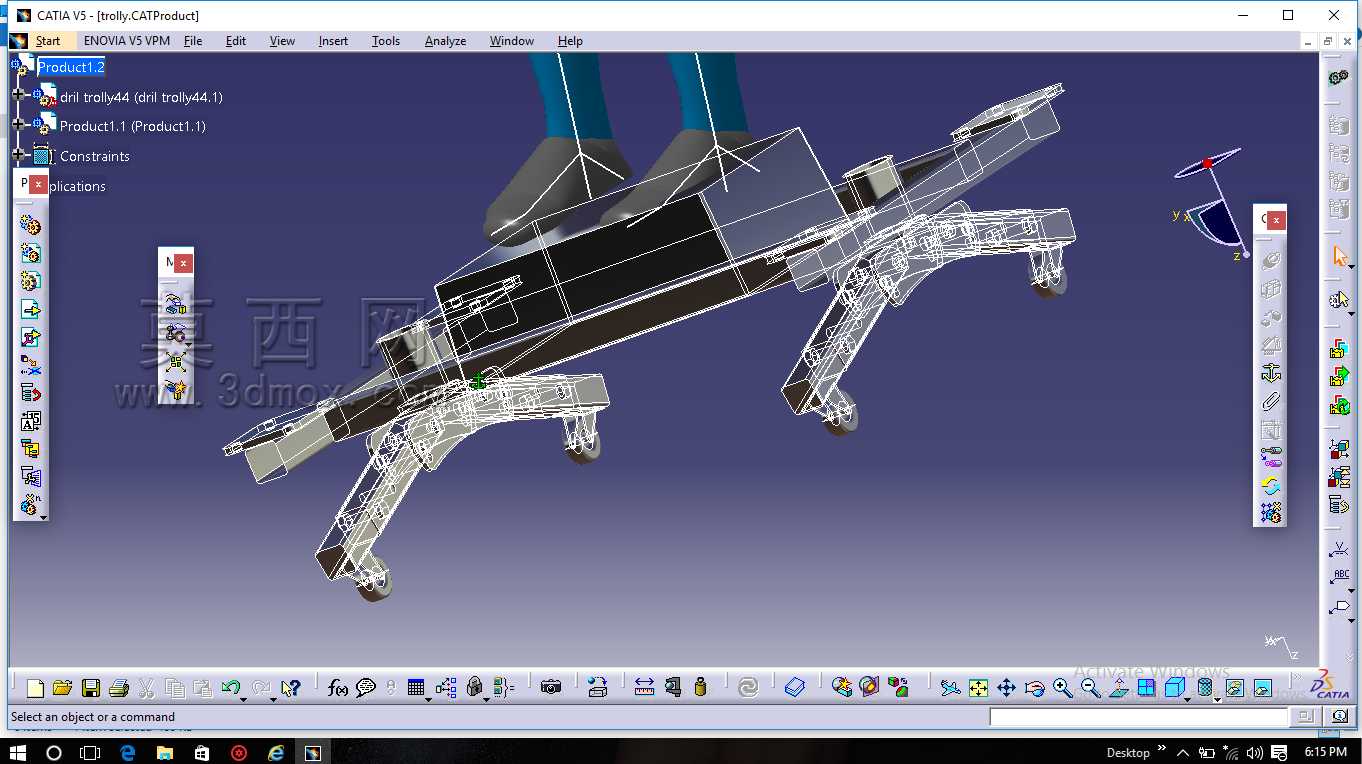
Task: Click the Undo arrow icon
Action: (x=230, y=688)
